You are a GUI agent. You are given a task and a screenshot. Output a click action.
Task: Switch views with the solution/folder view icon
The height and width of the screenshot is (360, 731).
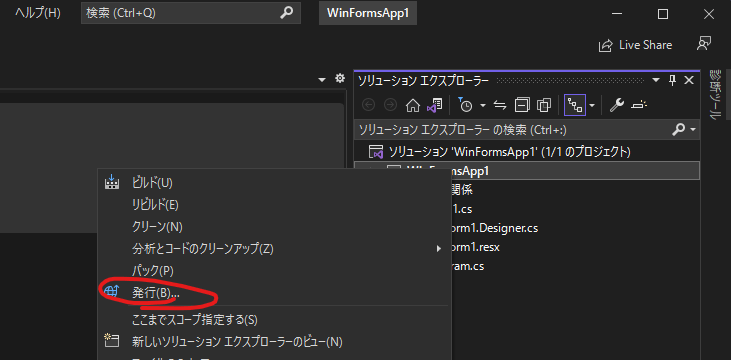point(434,105)
